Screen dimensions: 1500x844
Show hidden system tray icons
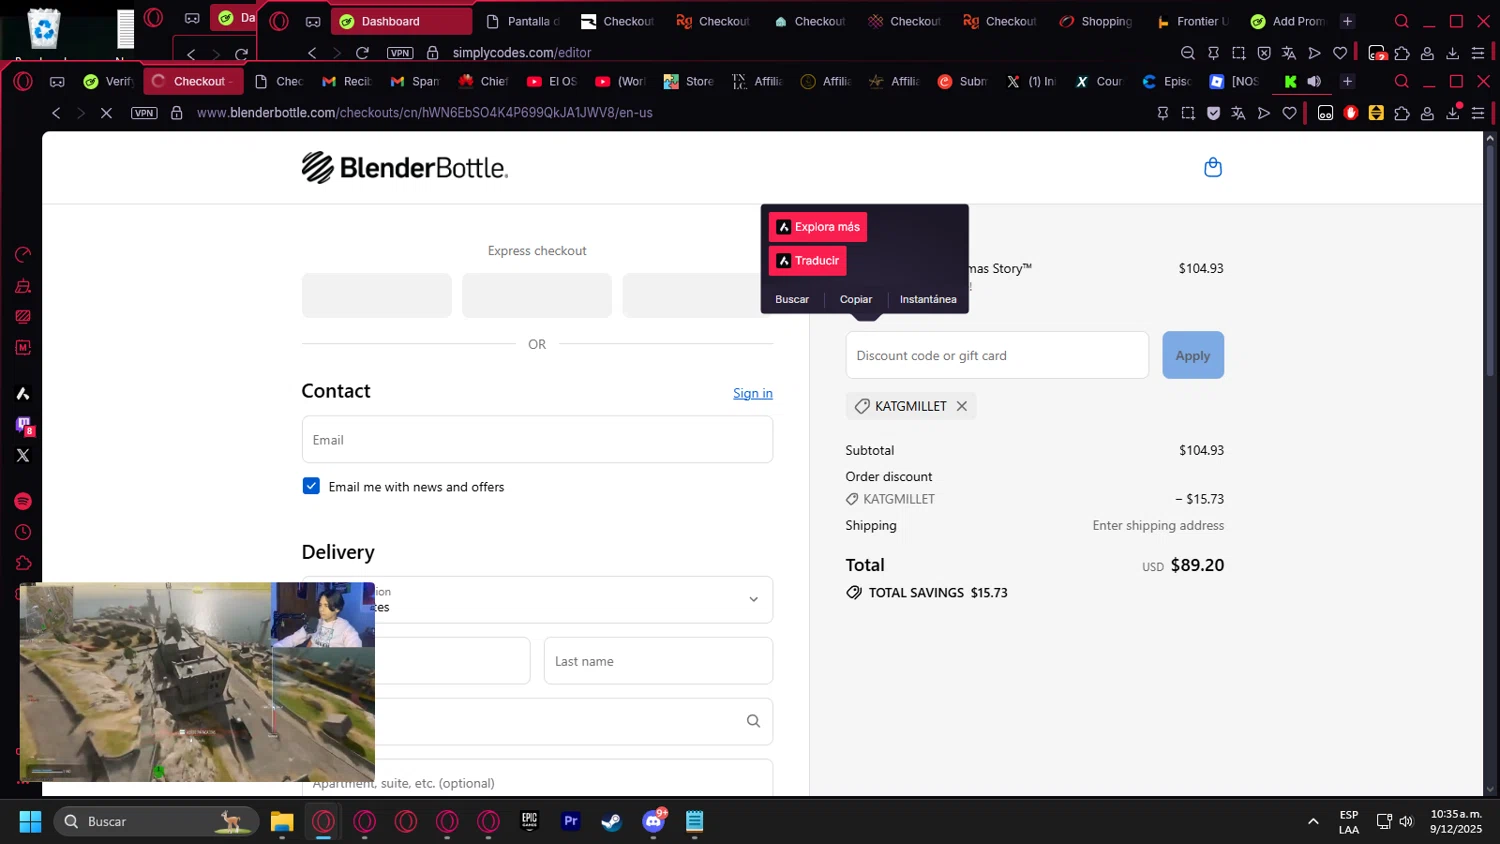click(x=1313, y=821)
